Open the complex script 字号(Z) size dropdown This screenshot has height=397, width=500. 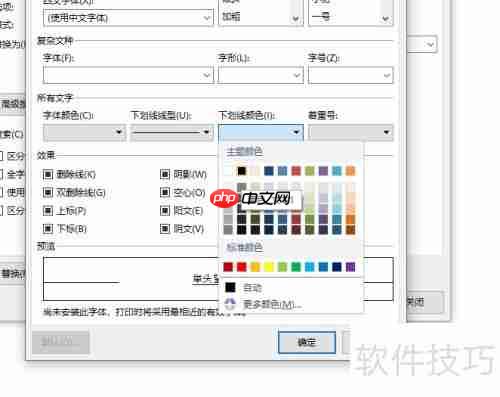[351, 75]
